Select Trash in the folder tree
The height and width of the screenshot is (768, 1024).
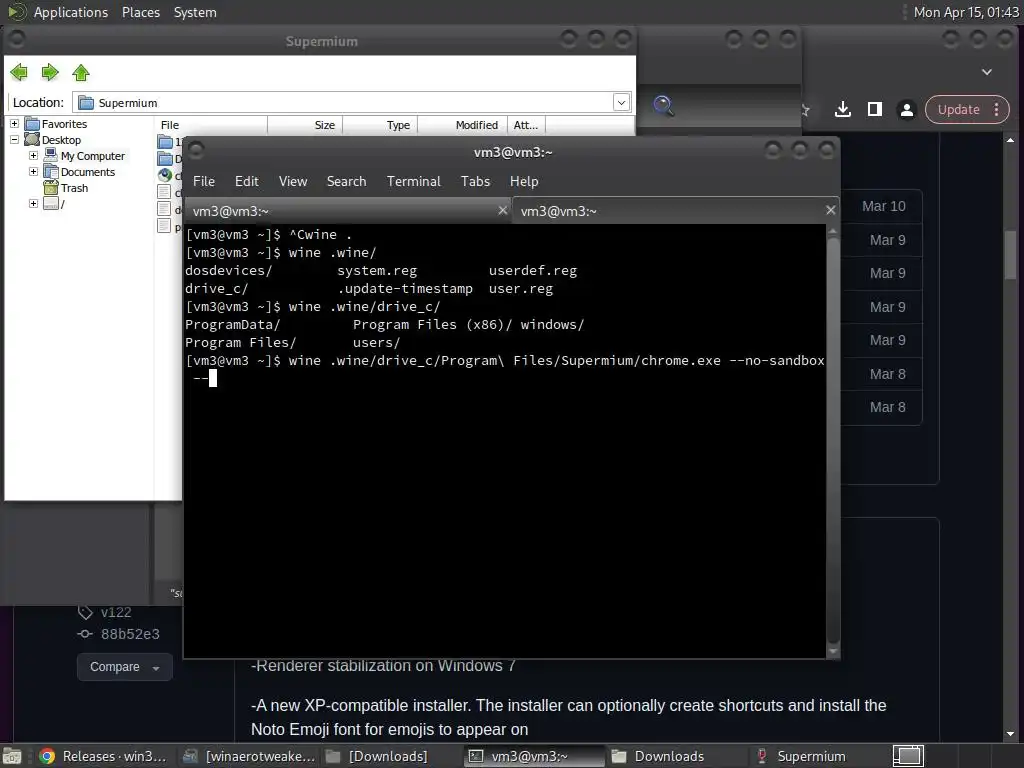(x=74, y=188)
